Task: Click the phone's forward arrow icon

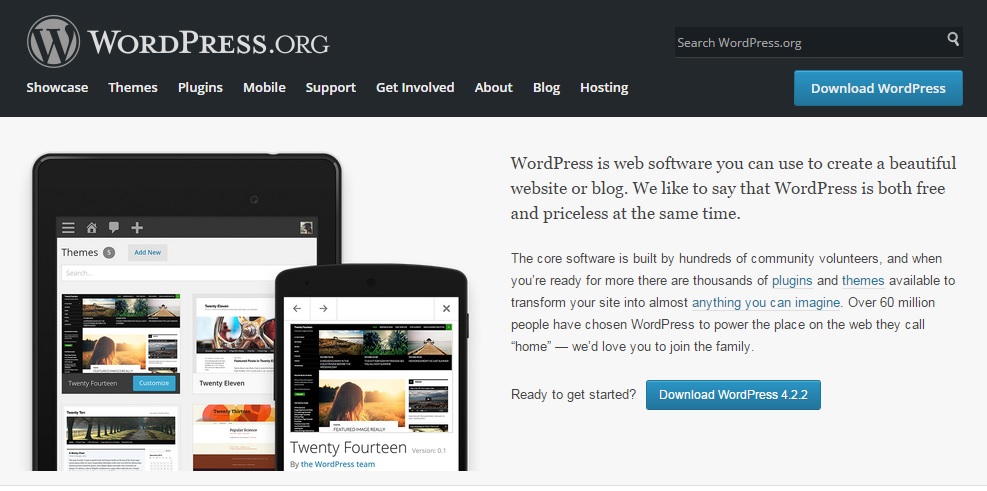Action: tap(323, 308)
